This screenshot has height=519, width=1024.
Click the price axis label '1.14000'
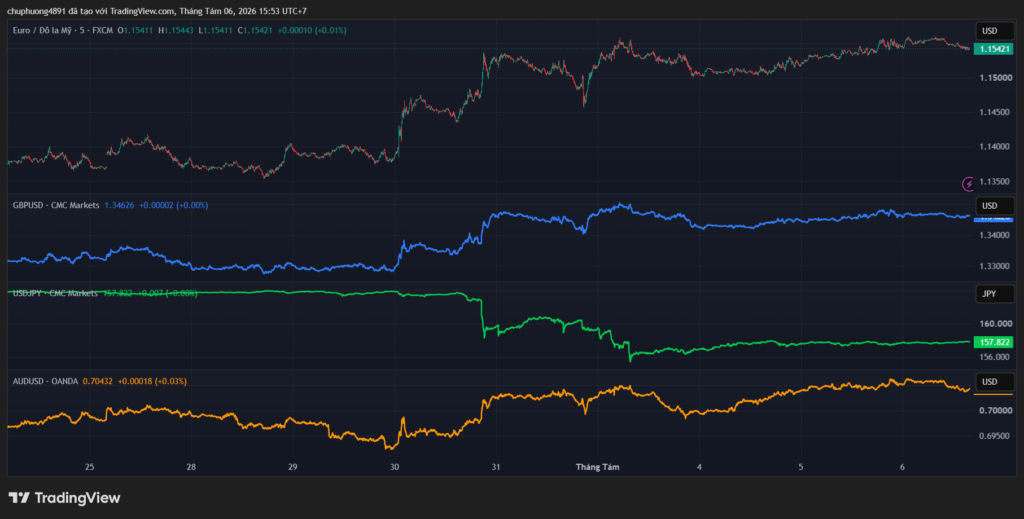point(993,147)
